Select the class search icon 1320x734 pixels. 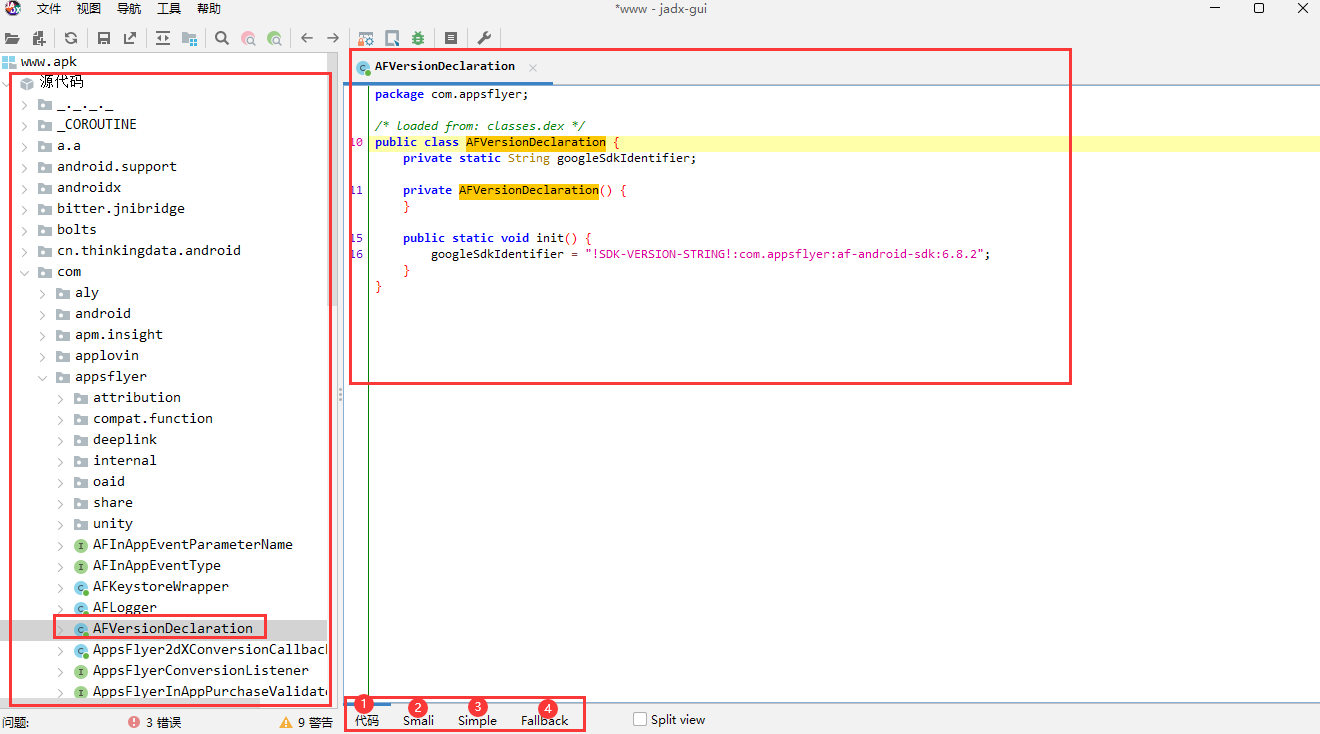point(247,38)
